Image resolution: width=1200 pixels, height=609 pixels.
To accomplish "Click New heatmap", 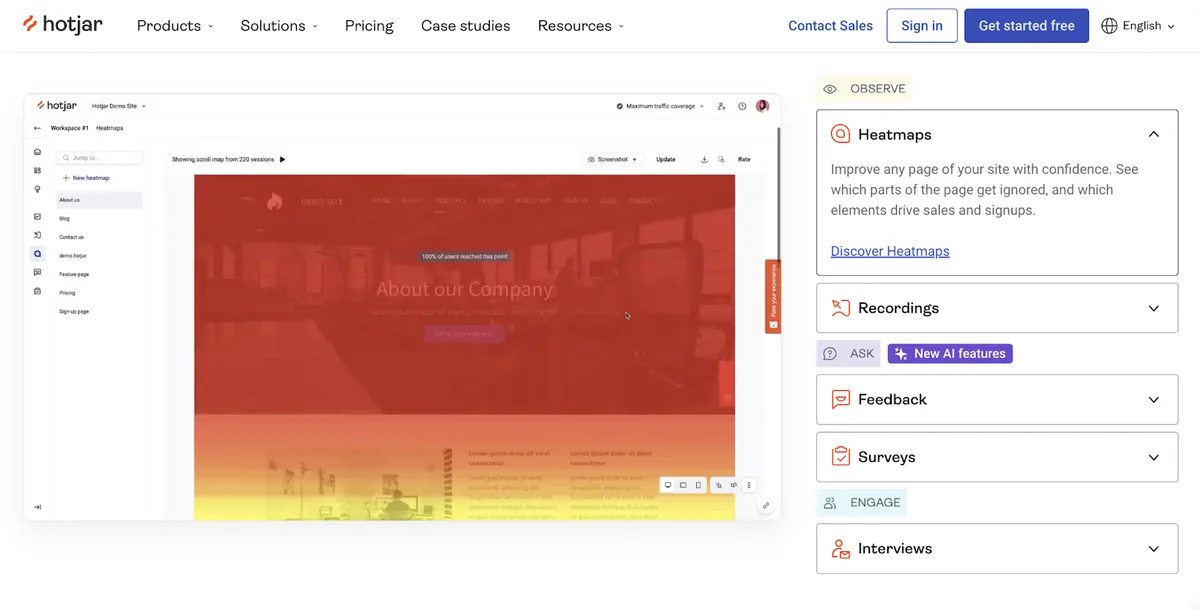I will [86, 178].
